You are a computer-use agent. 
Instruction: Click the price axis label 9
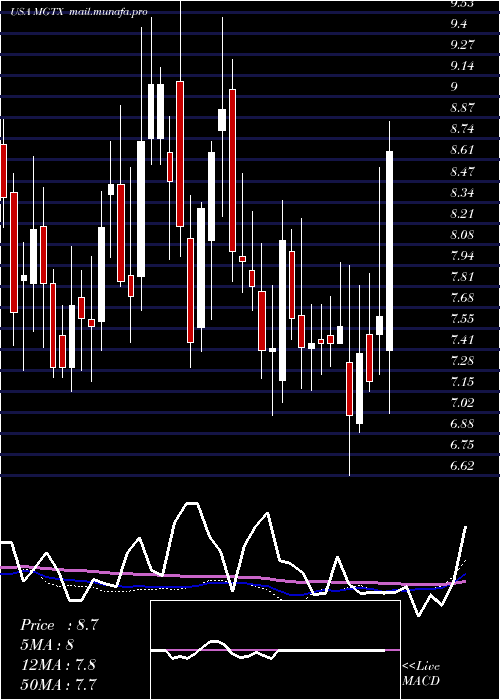[x=454, y=87]
